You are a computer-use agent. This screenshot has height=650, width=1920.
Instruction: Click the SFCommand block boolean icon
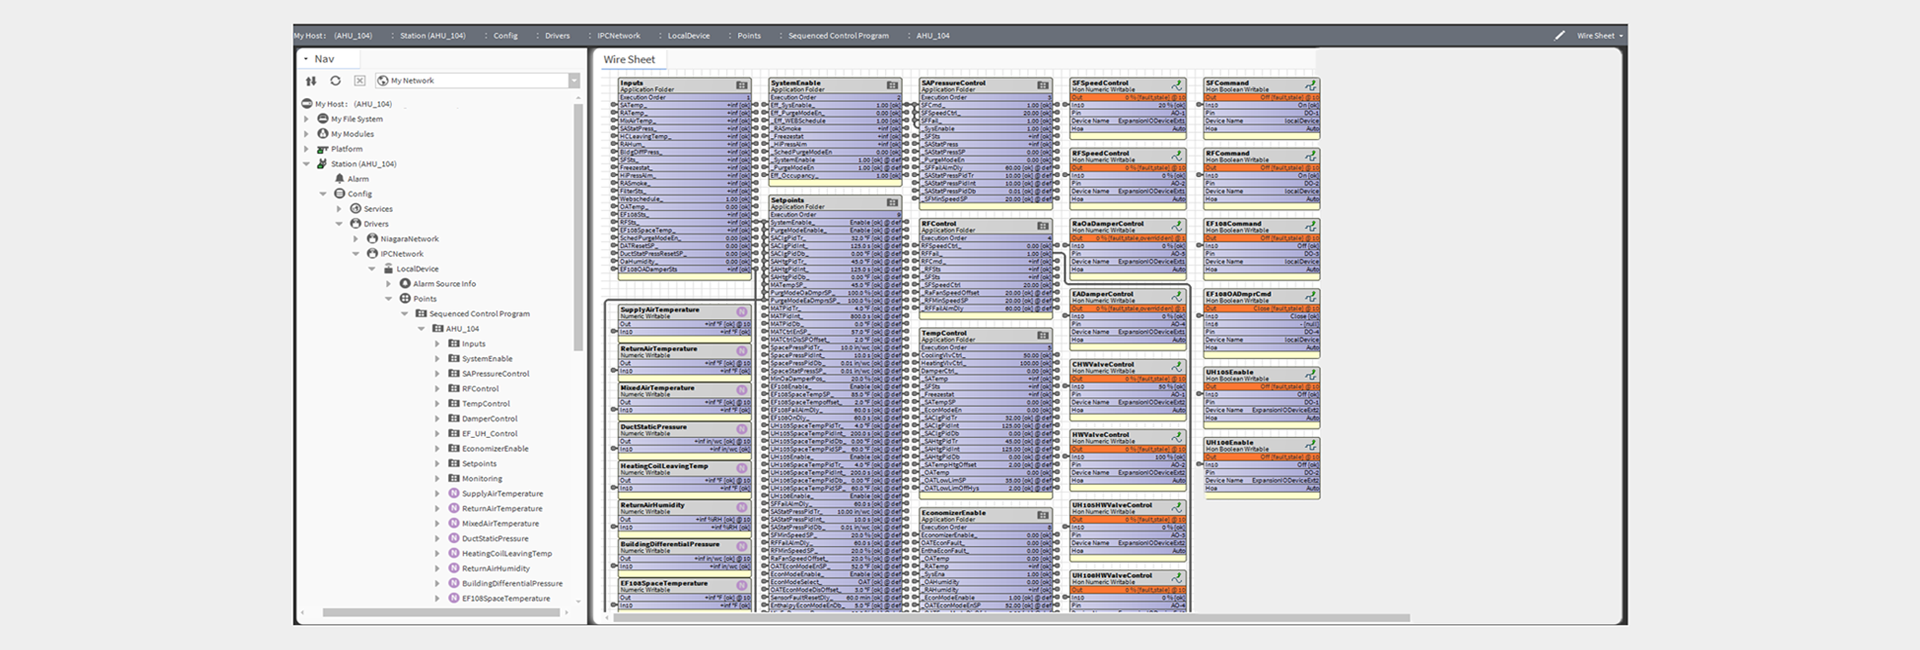pos(1310,86)
